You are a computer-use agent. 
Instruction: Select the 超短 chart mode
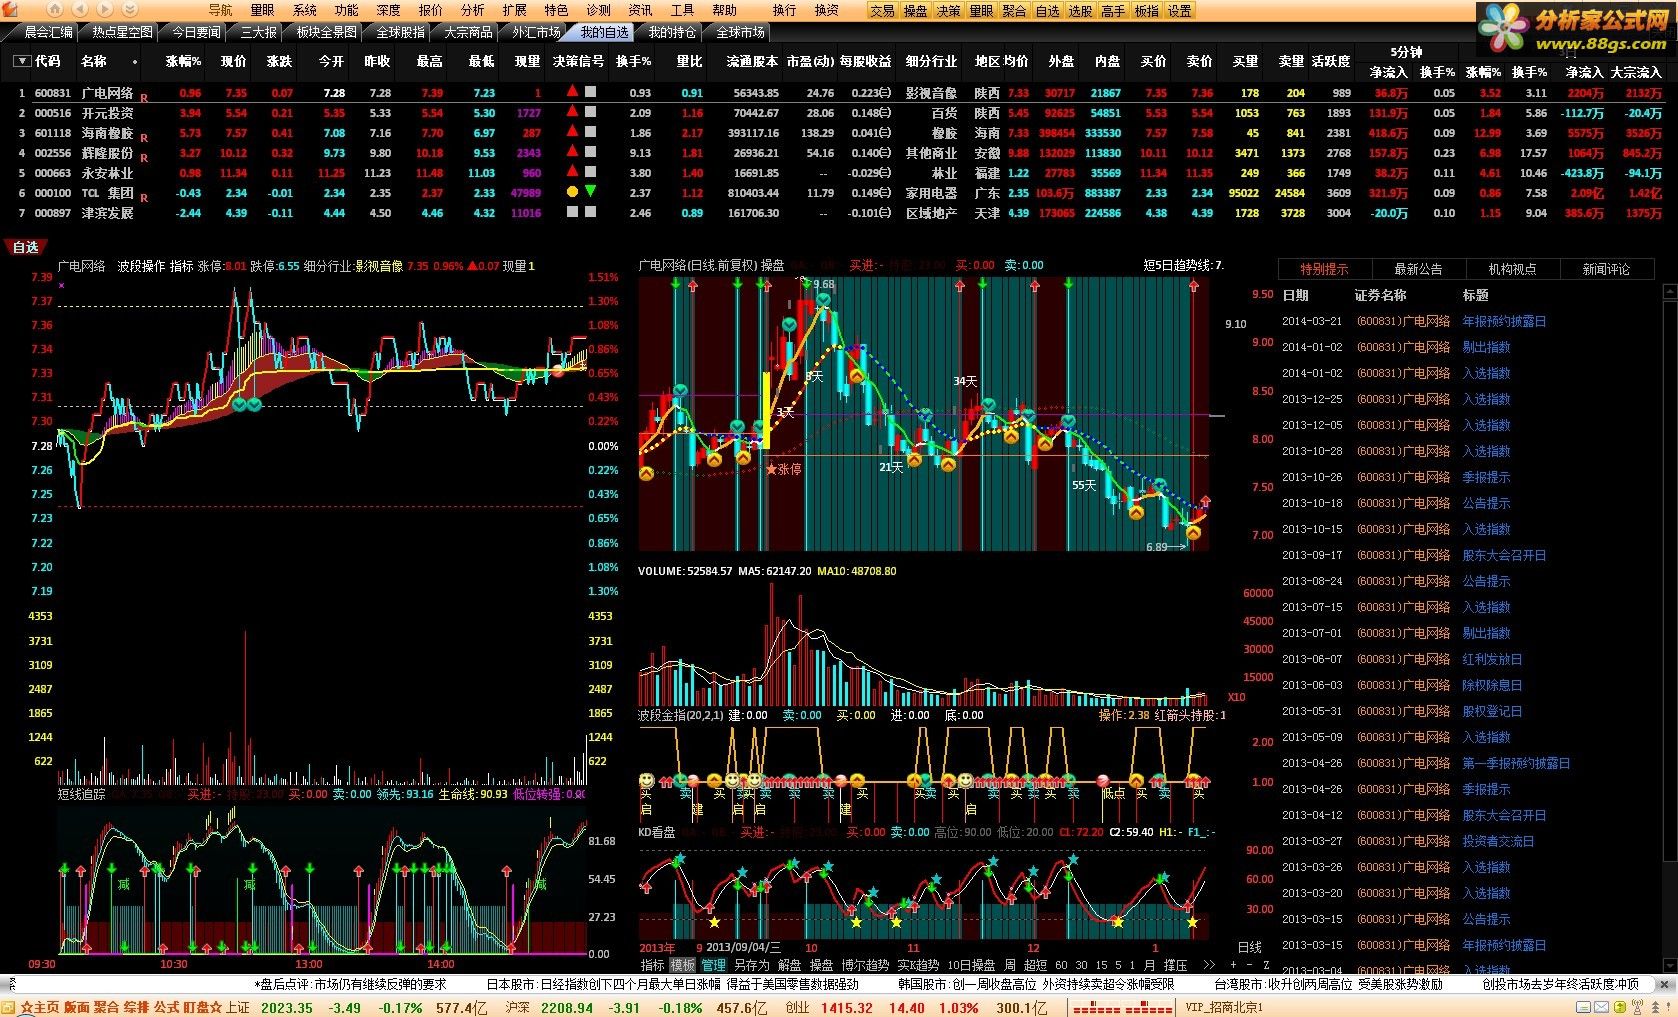[1036, 965]
